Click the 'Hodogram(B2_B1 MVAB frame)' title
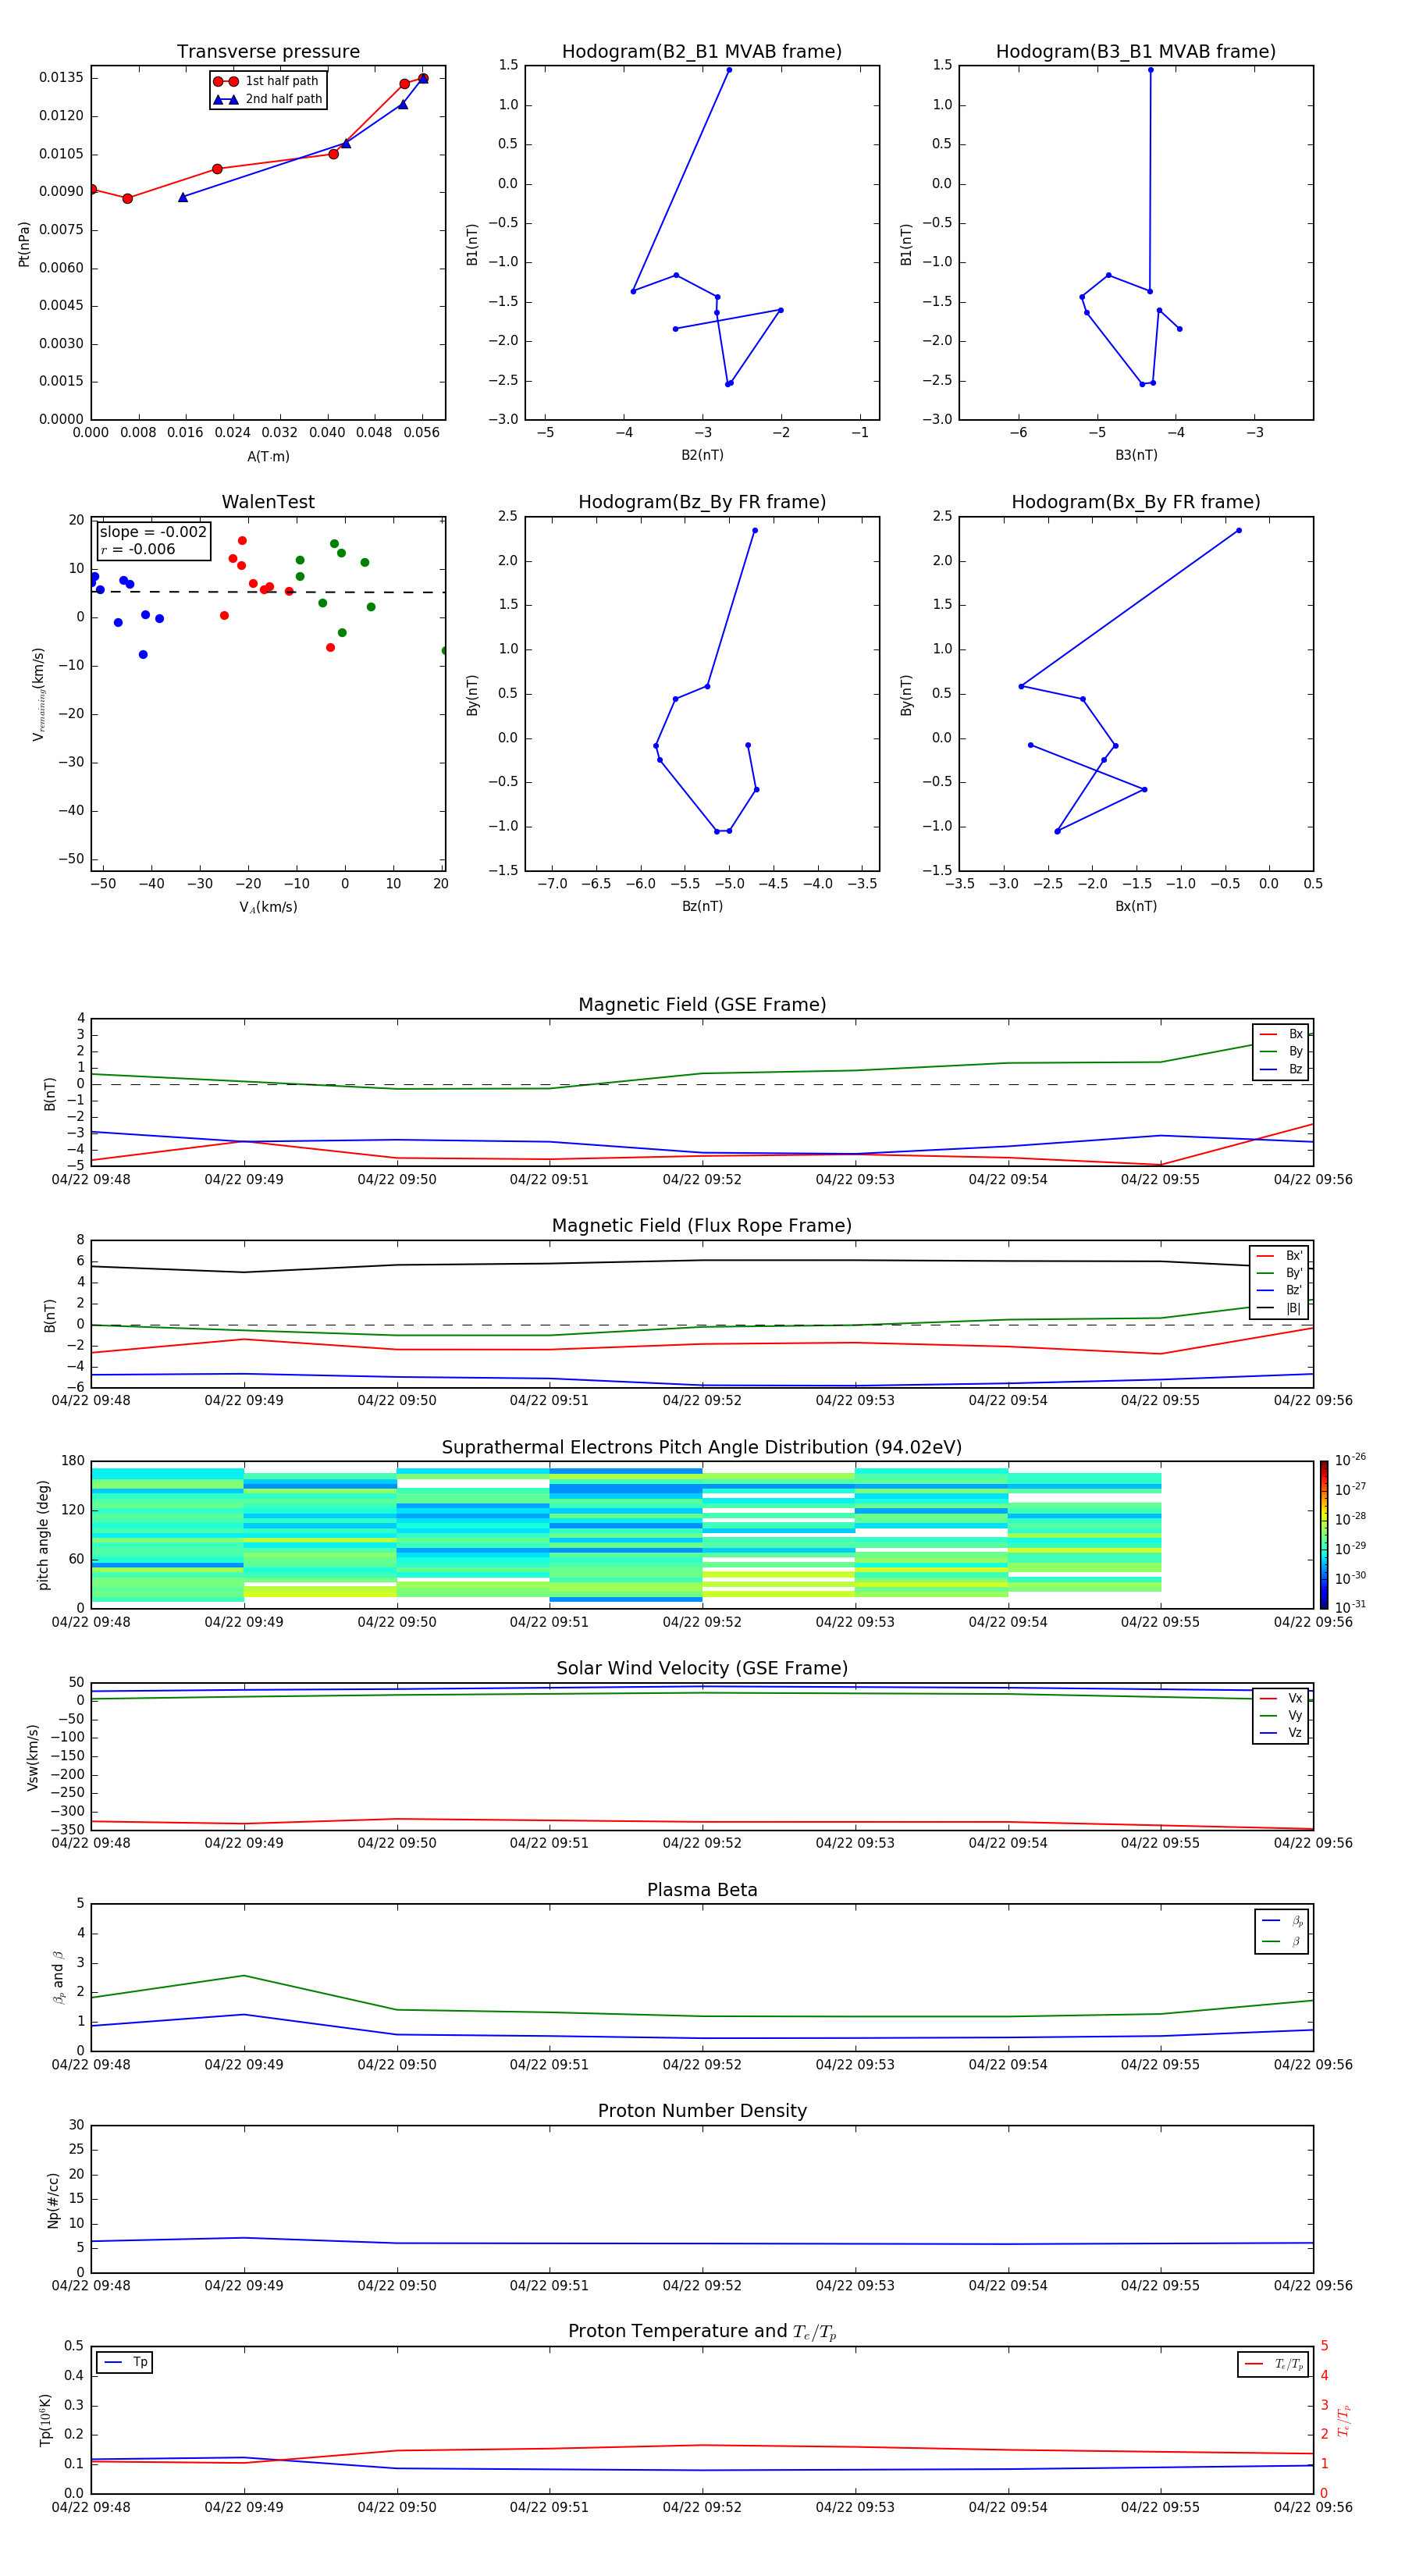The height and width of the screenshot is (2576, 1405). tap(702, 52)
